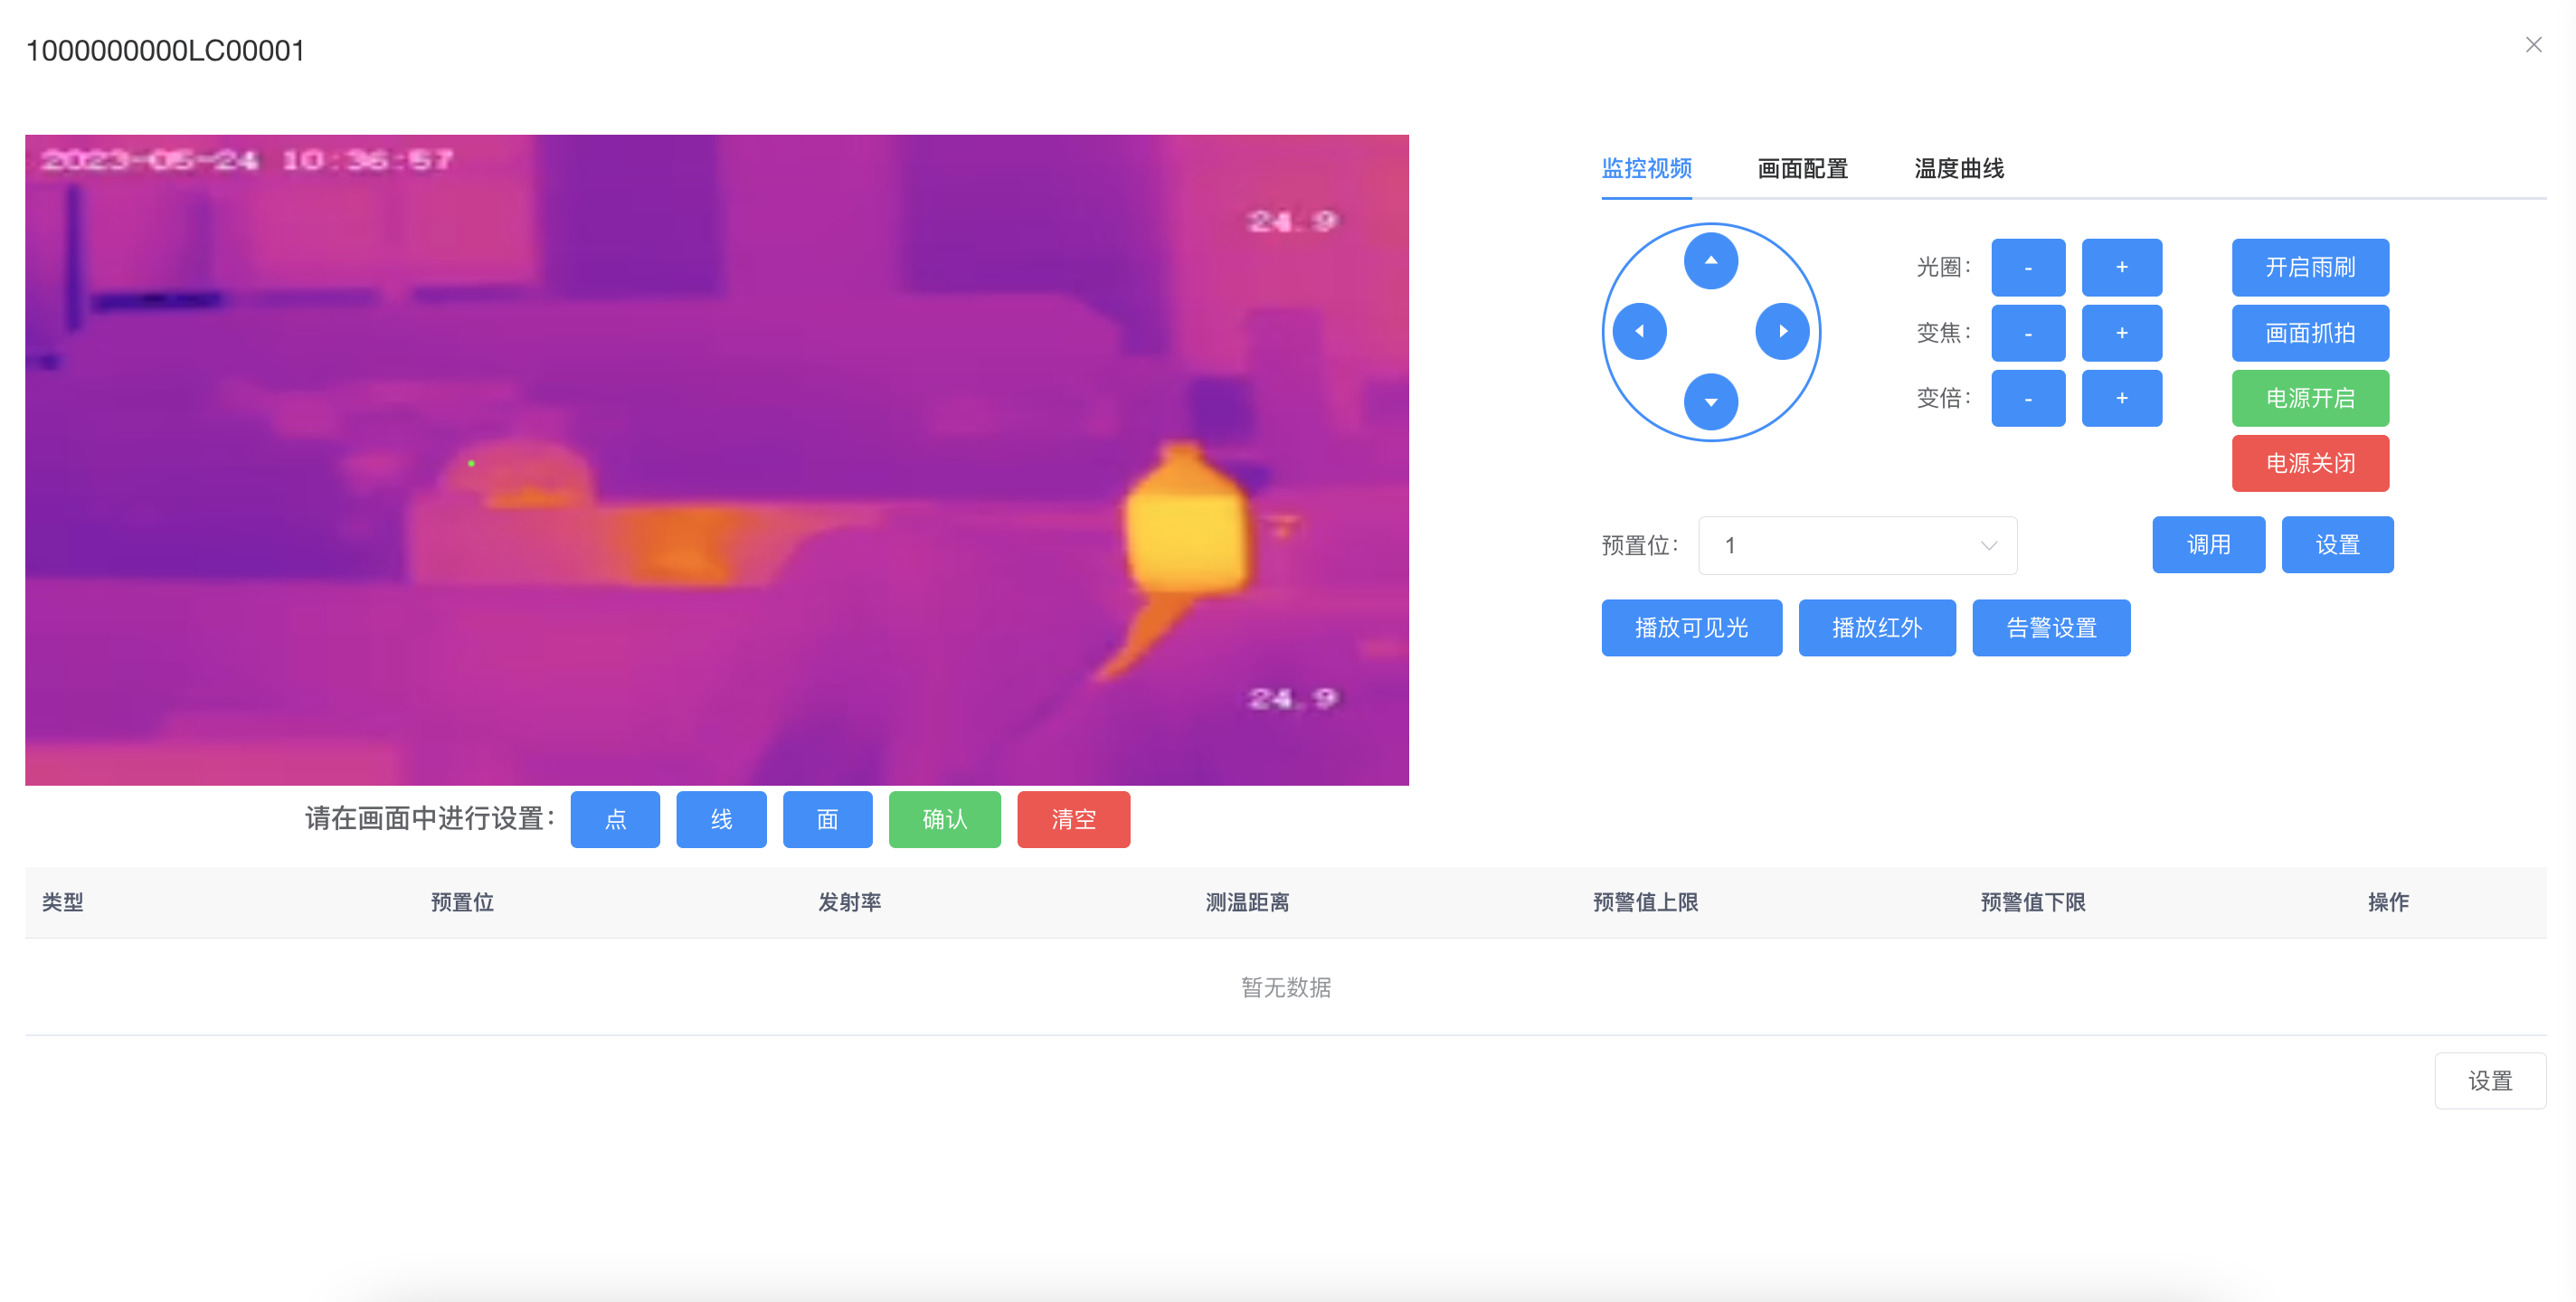Open the 画面配置 tab
Viewport: 2576px width, 1302px height.
point(1802,168)
